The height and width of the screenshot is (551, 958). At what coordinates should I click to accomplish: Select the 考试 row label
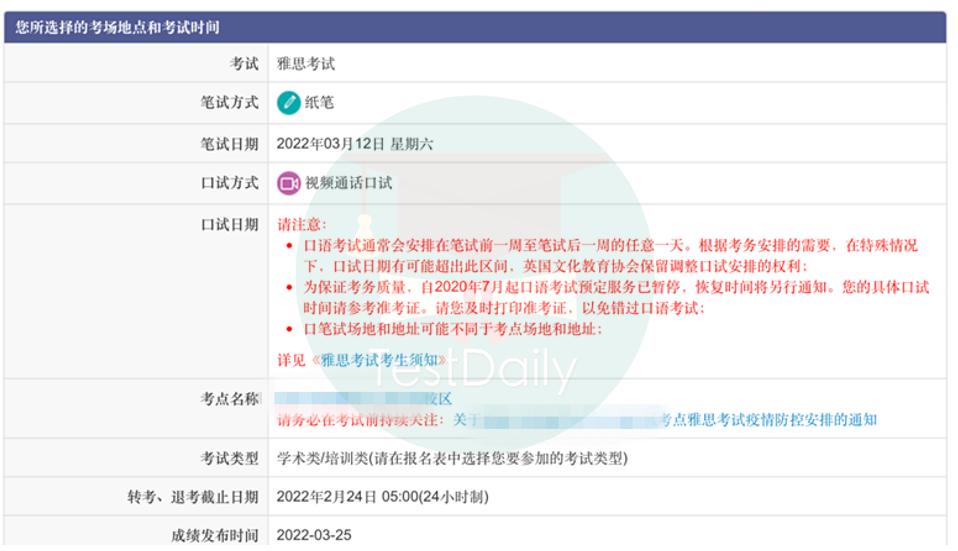[244, 64]
